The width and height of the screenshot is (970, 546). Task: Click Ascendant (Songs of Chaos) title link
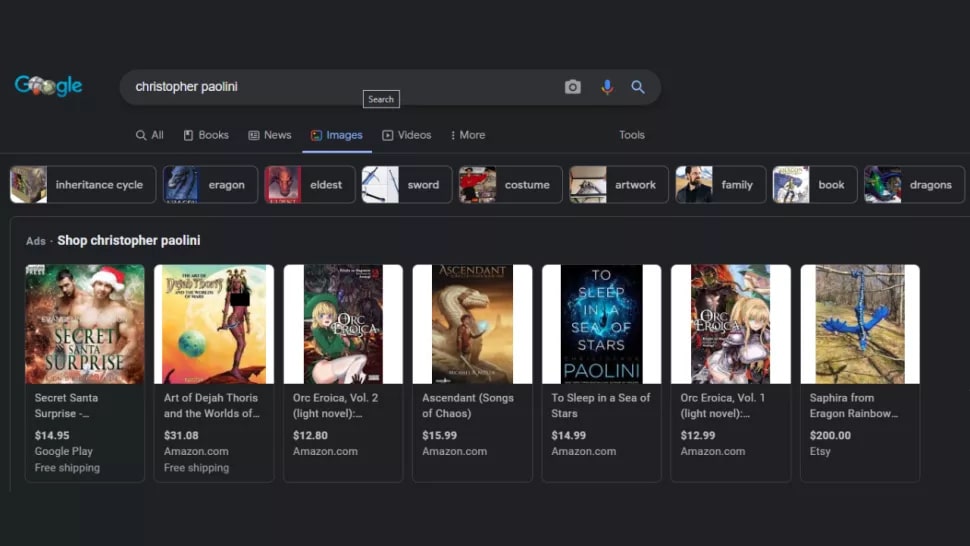pos(468,406)
